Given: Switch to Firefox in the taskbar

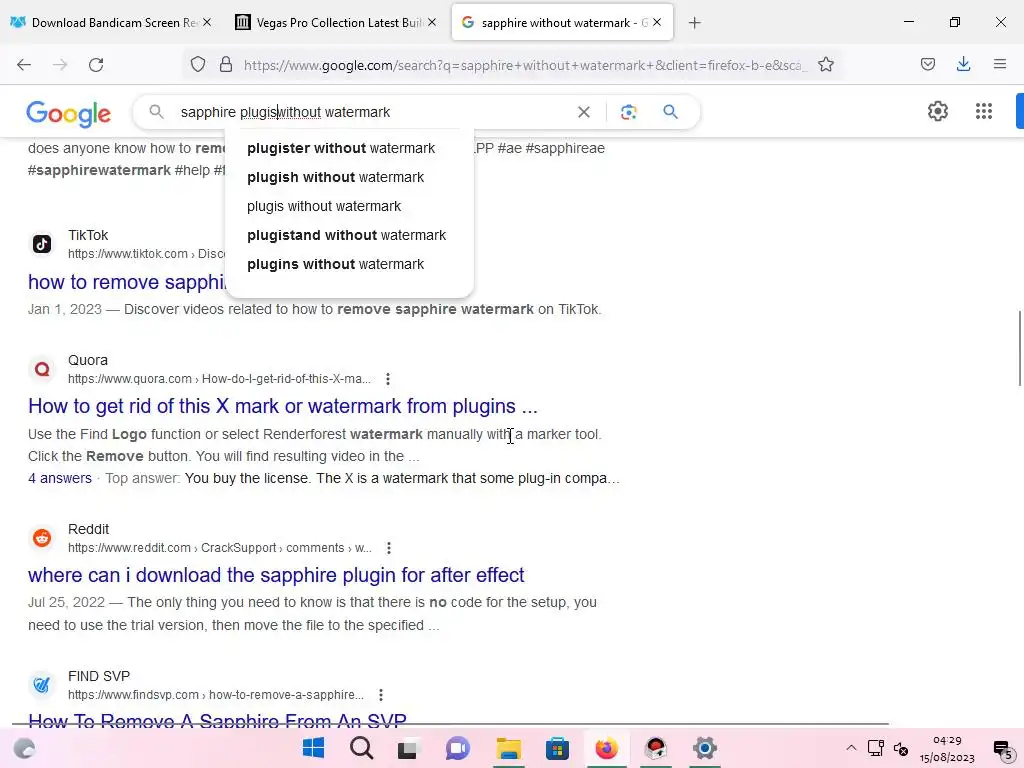Looking at the screenshot, I should click(x=606, y=748).
